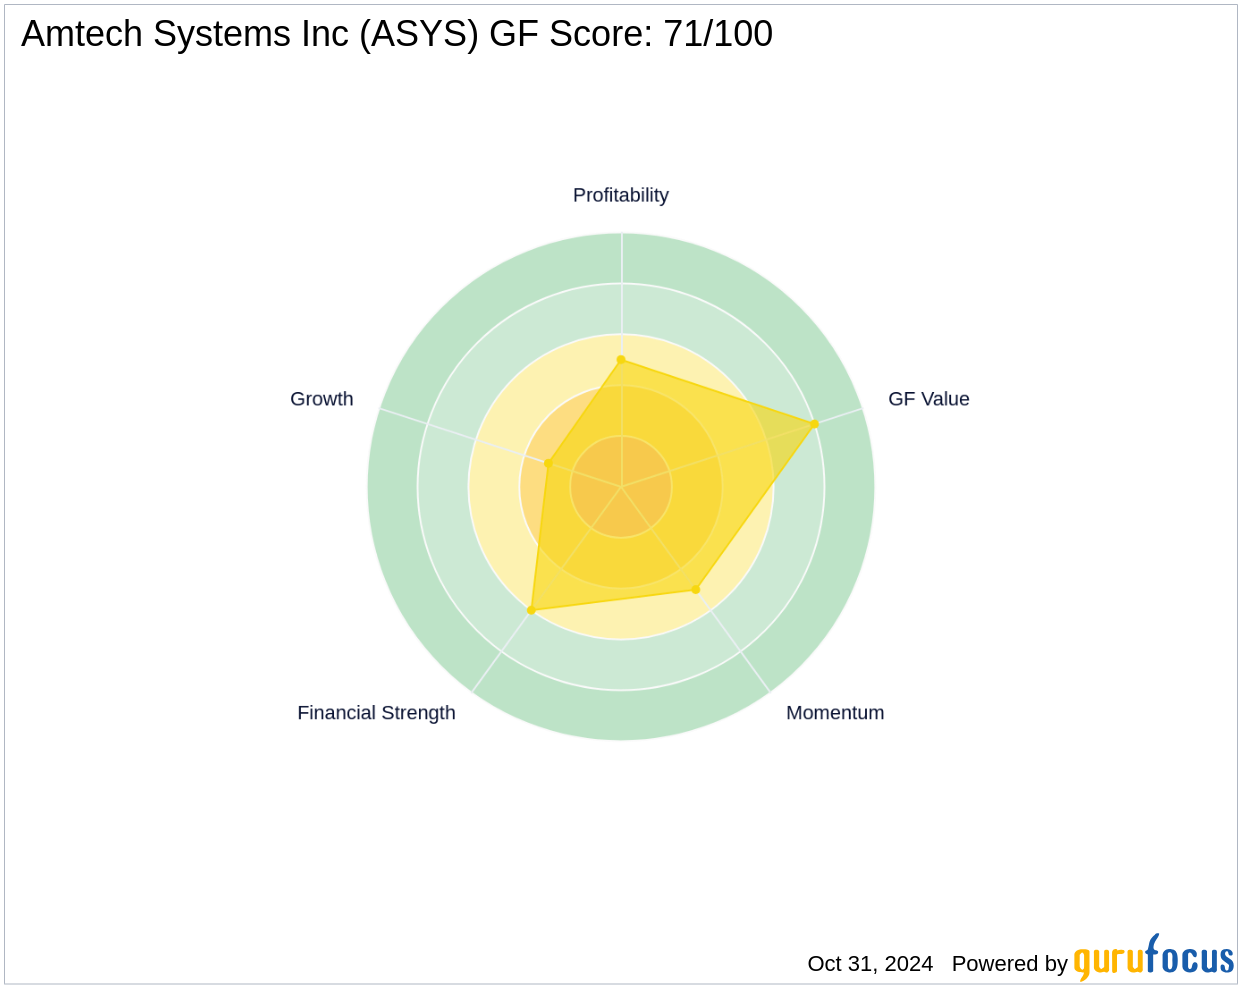
Task: Toggle the Momentum axis label
Action: click(834, 712)
